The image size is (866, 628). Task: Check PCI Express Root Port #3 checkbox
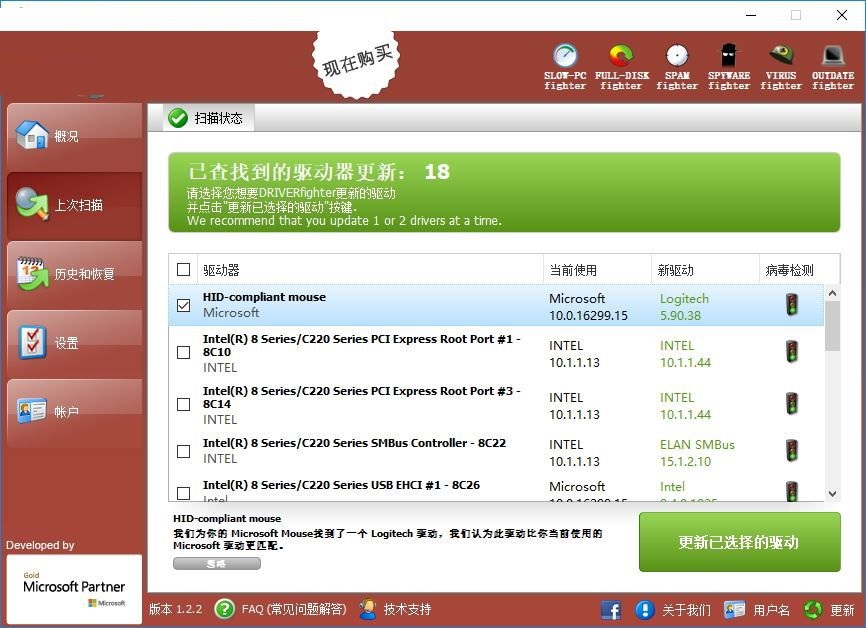click(x=183, y=404)
